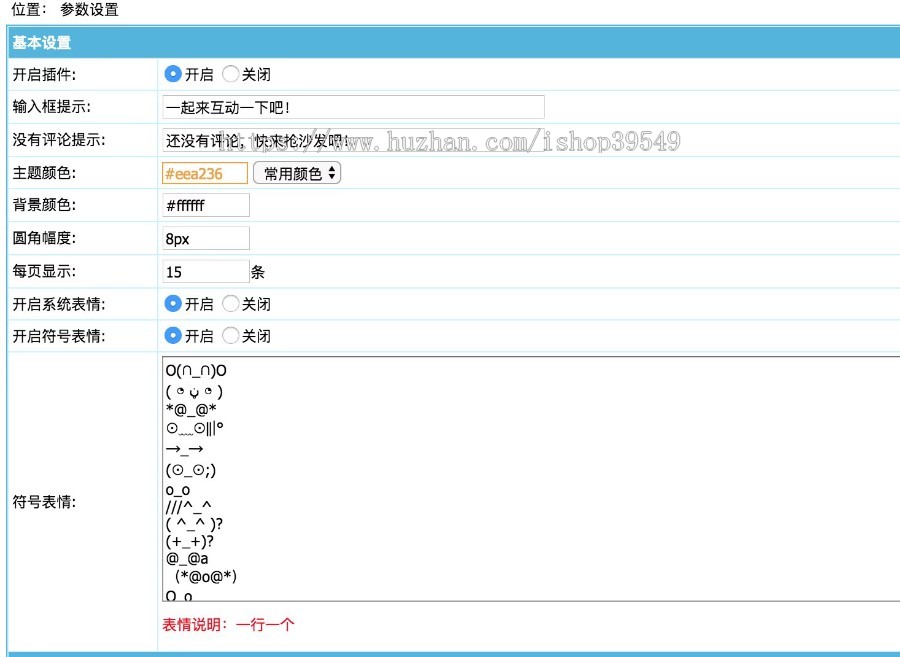Image resolution: width=900 pixels, height=657 pixels.
Task: Select 关闭 radio for 开启插件
Action: click(230, 74)
